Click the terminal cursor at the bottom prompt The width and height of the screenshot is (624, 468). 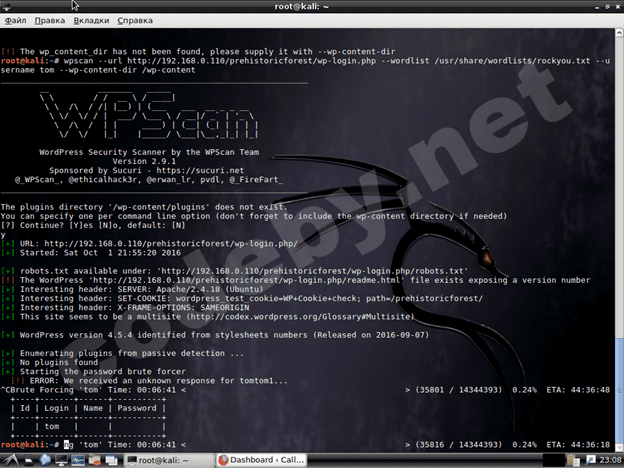click(x=66, y=445)
